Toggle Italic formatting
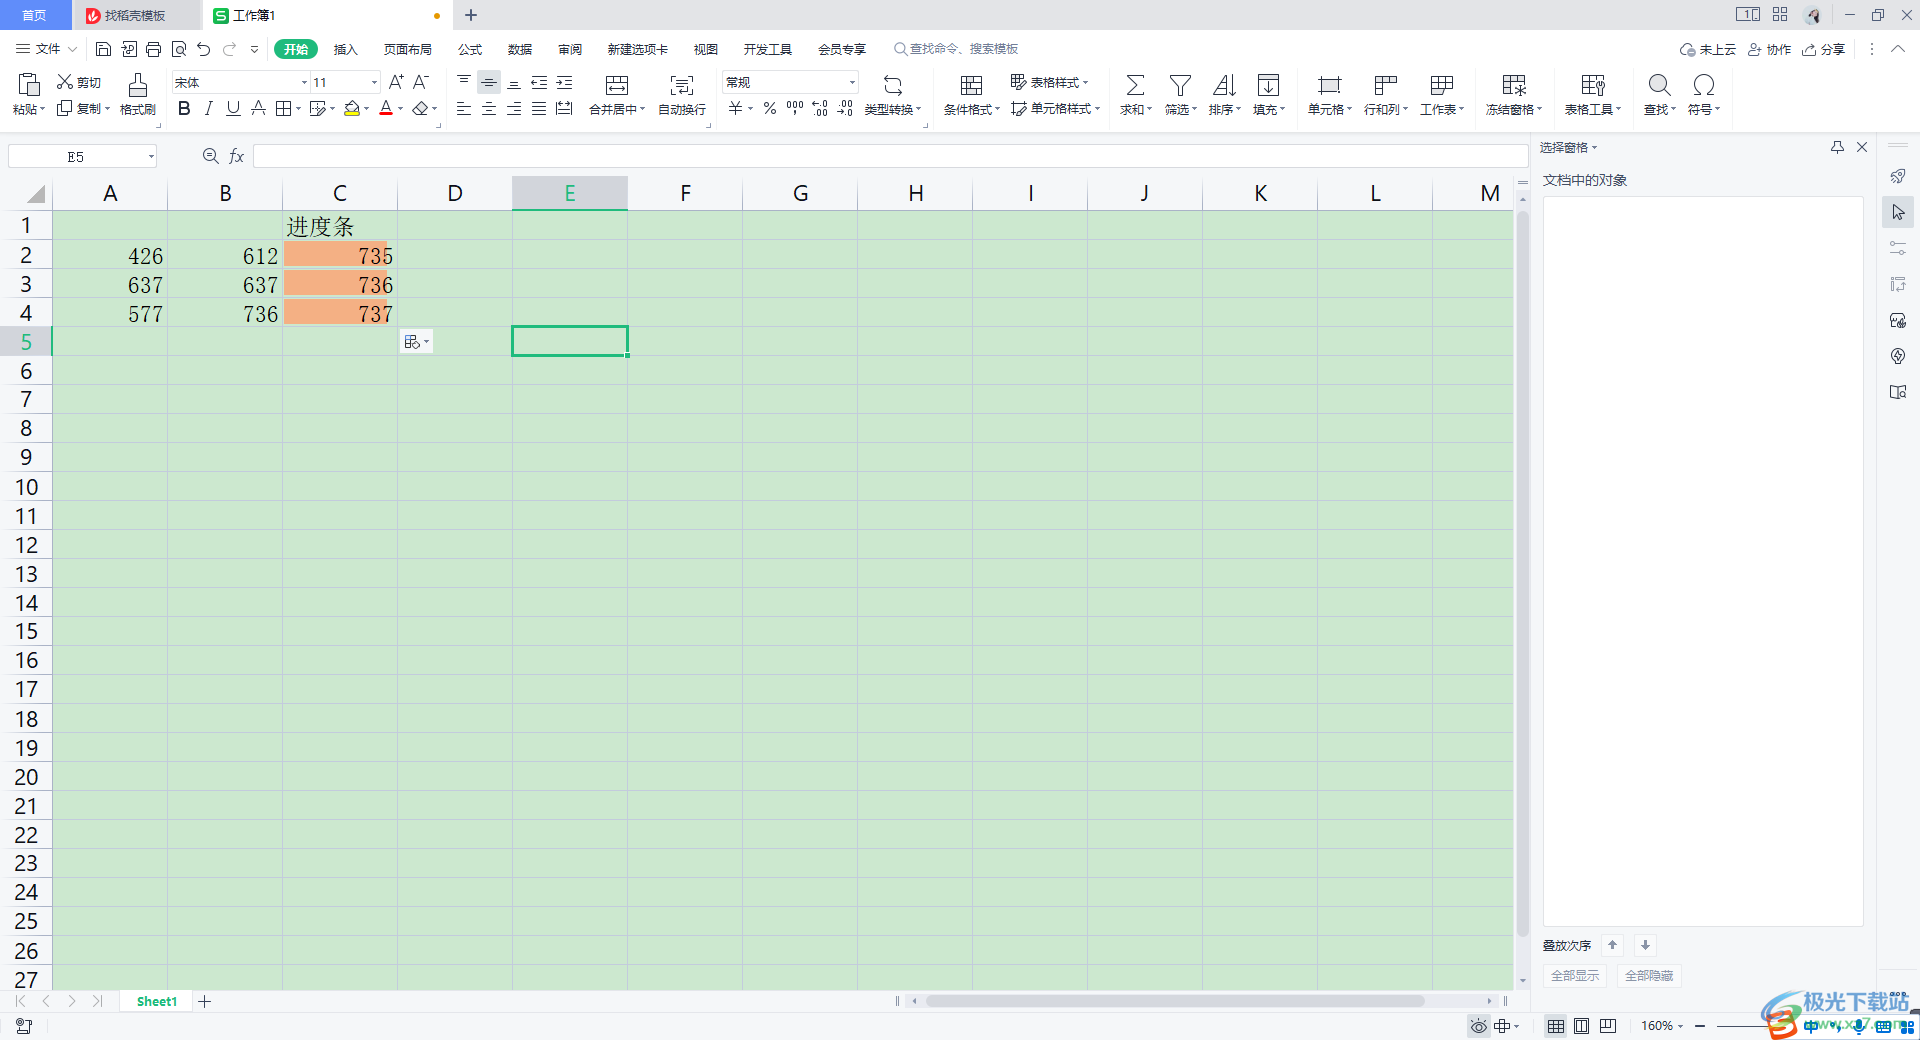 [208, 108]
